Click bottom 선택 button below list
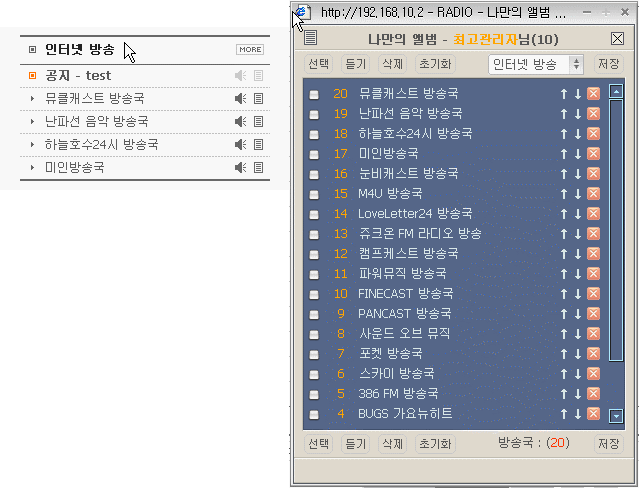The height and width of the screenshot is (488, 639). pyautogui.click(x=318, y=444)
